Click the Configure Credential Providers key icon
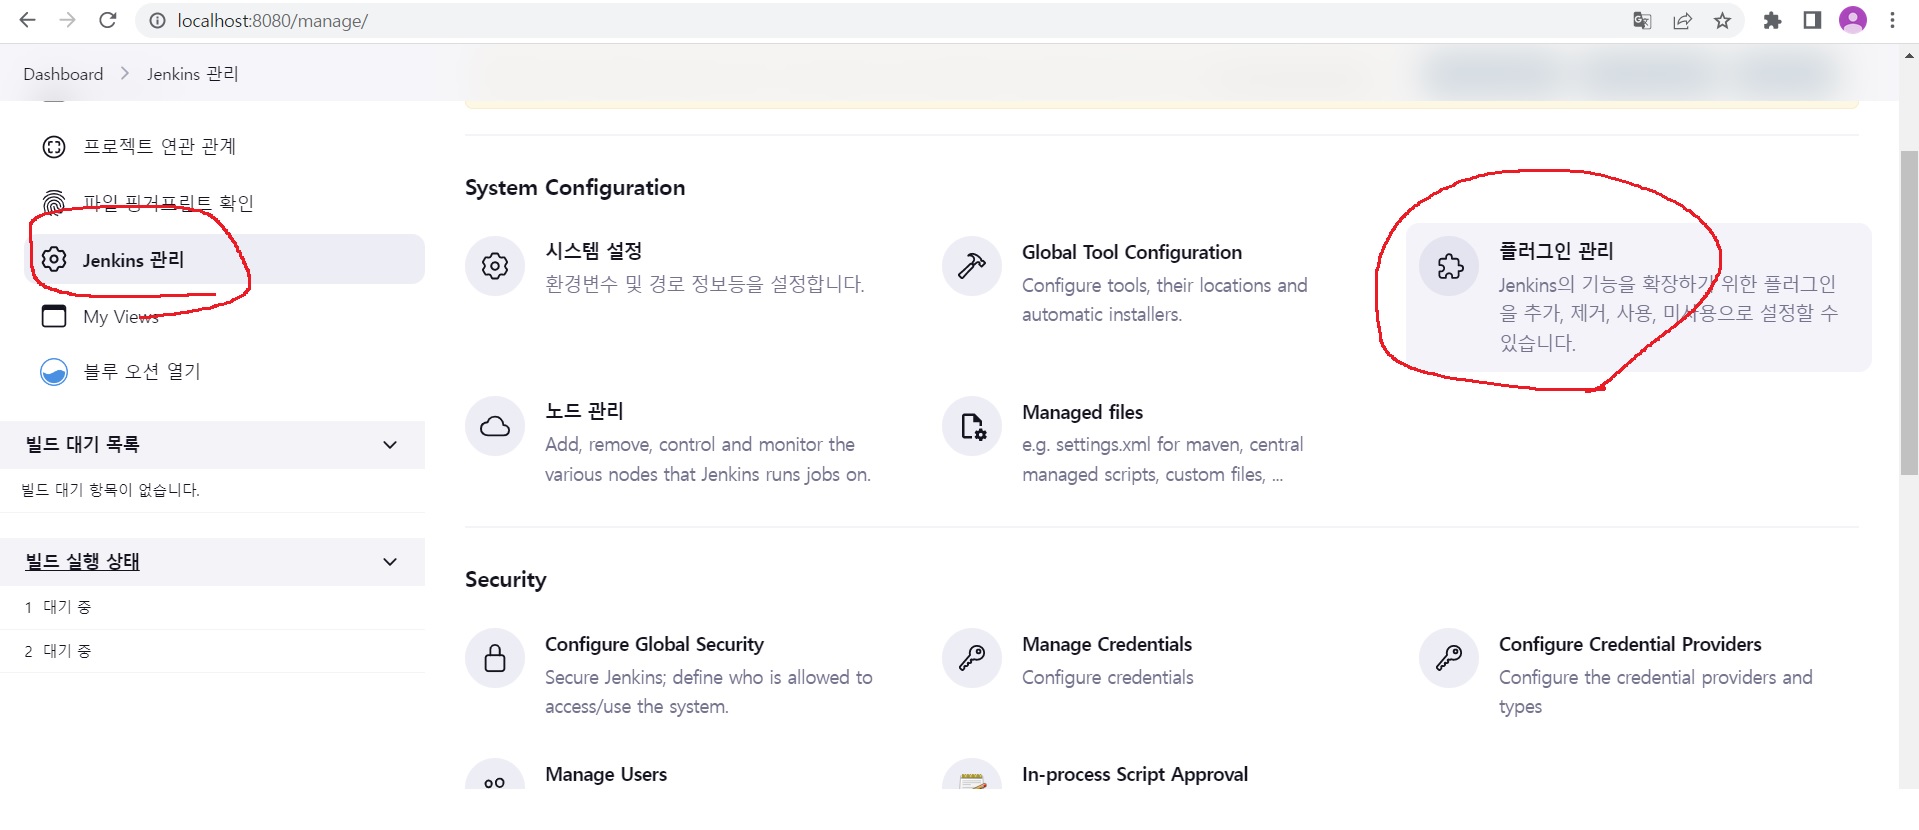This screenshot has height=830, width=1919. point(1449,658)
